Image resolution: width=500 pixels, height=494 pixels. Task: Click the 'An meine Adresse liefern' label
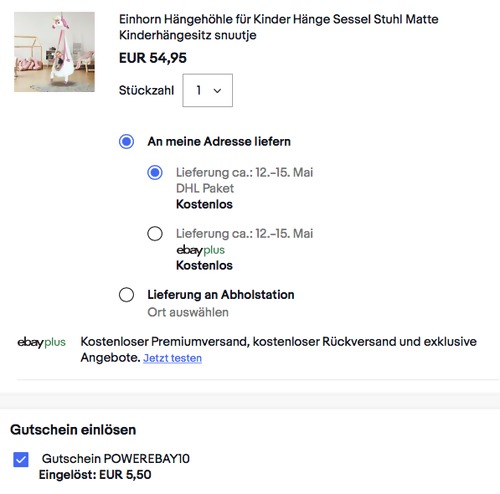tap(219, 141)
